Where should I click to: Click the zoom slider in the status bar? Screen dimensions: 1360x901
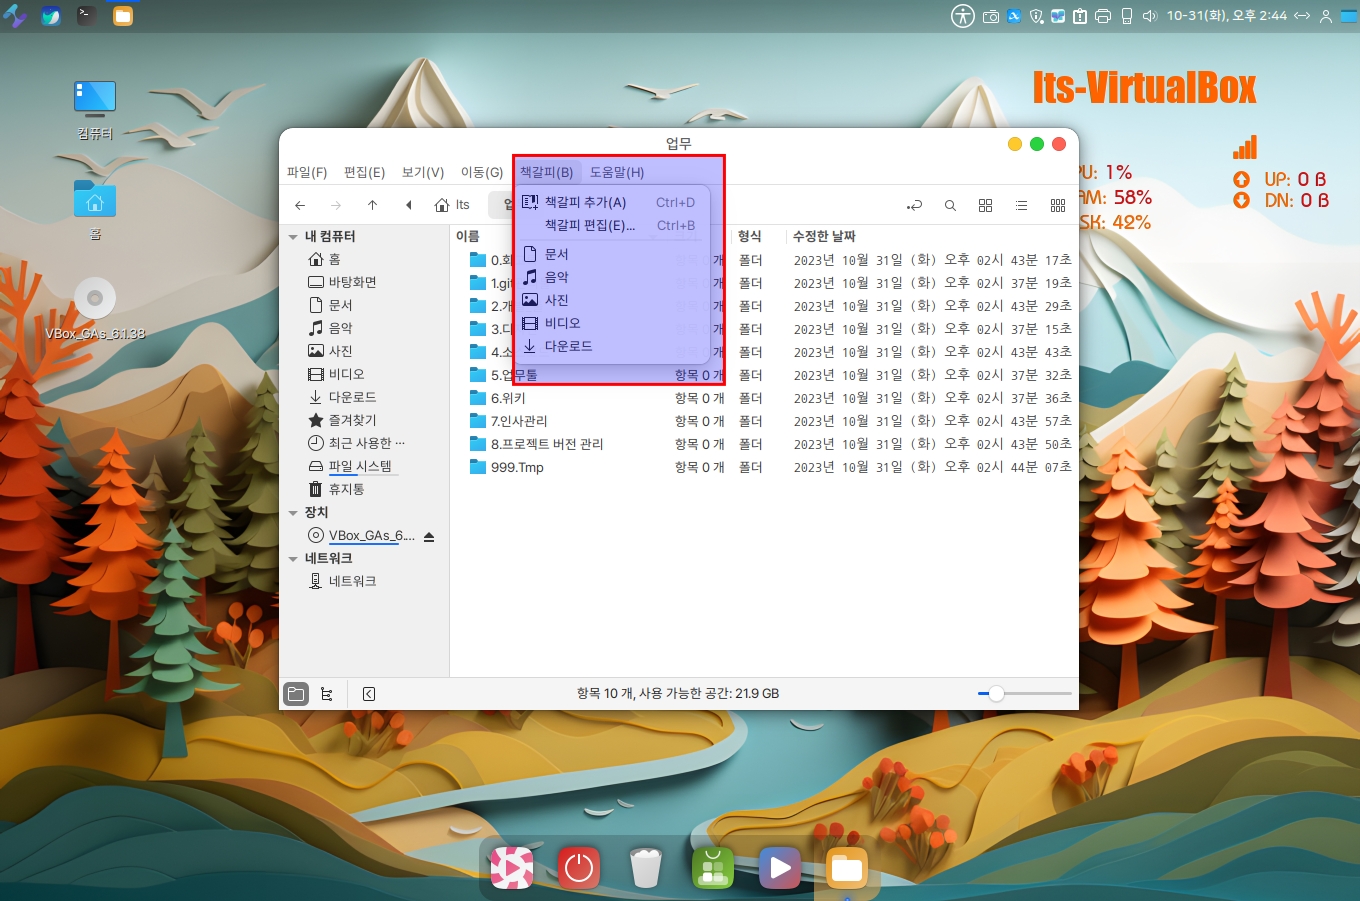click(x=1024, y=694)
